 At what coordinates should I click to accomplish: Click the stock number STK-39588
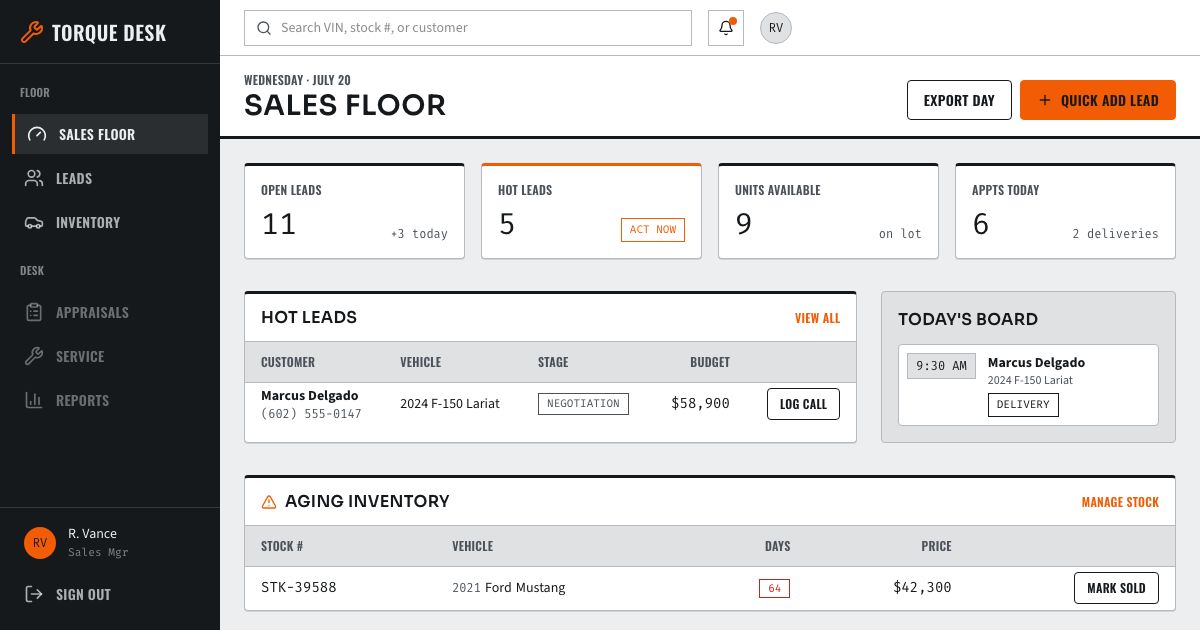pos(299,587)
